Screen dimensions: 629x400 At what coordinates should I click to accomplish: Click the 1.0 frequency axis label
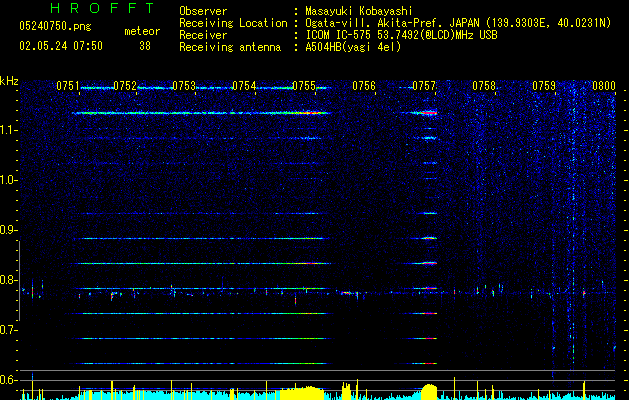tap(8, 180)
